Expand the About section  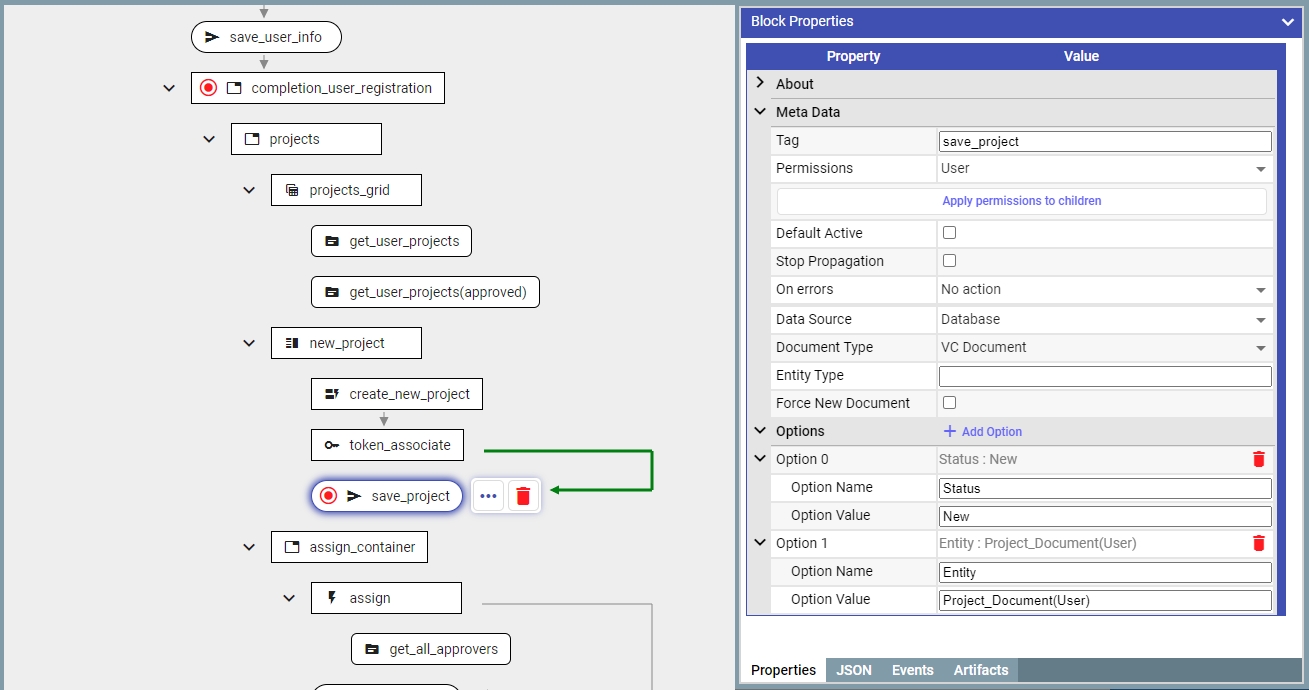[x=761, y=84]
